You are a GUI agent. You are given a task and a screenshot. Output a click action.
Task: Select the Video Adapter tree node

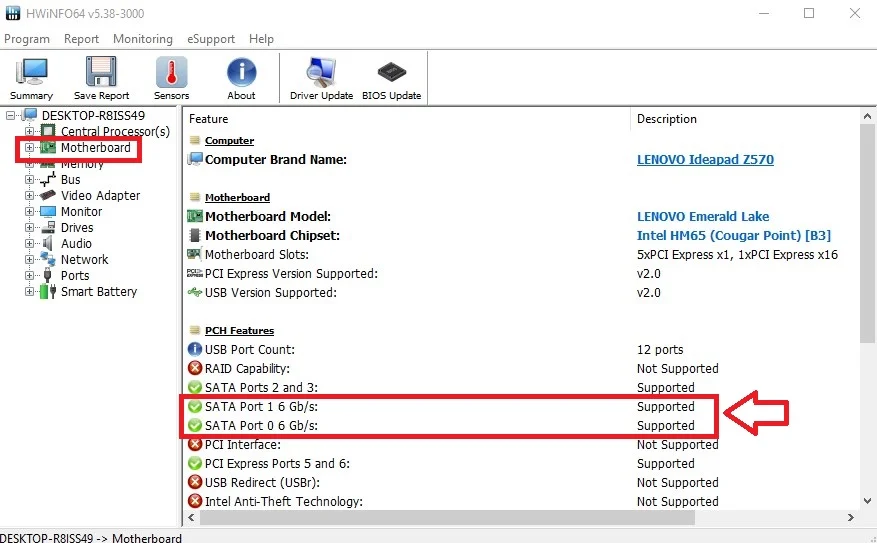[x=100, y=196]
